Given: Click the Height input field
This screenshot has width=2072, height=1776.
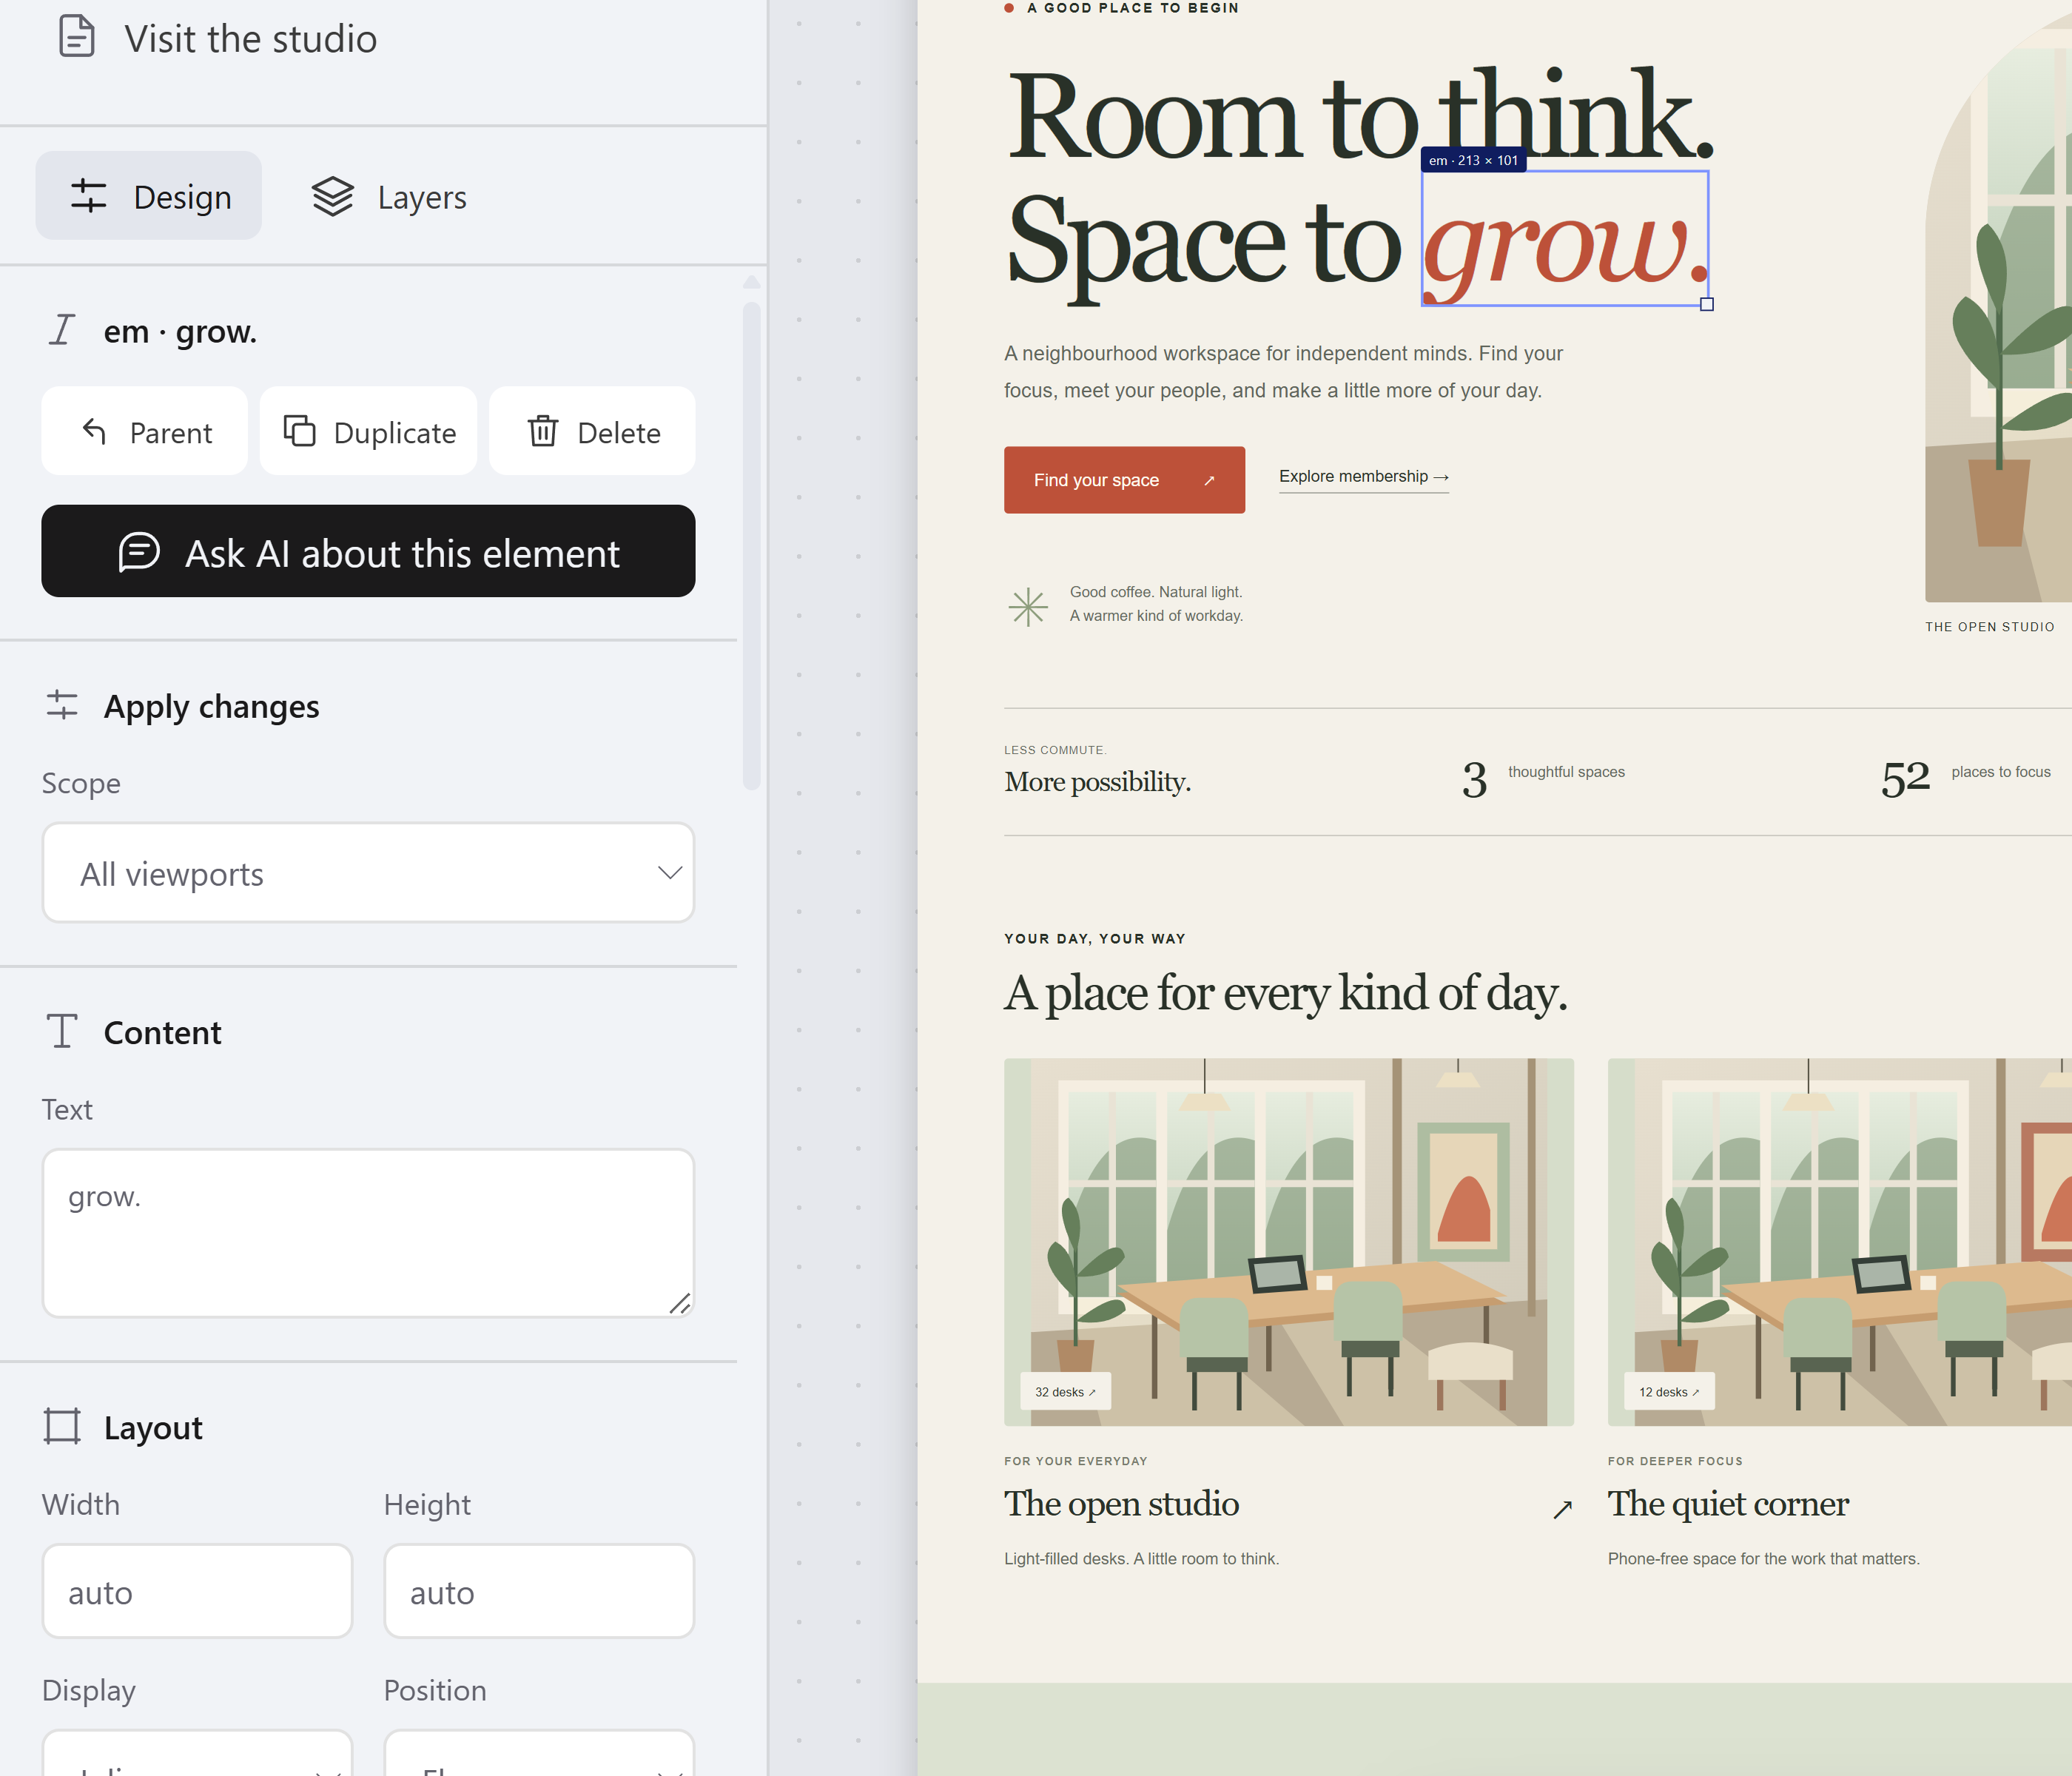Looking at the screenshot, I should click(x=539, y=1591).
